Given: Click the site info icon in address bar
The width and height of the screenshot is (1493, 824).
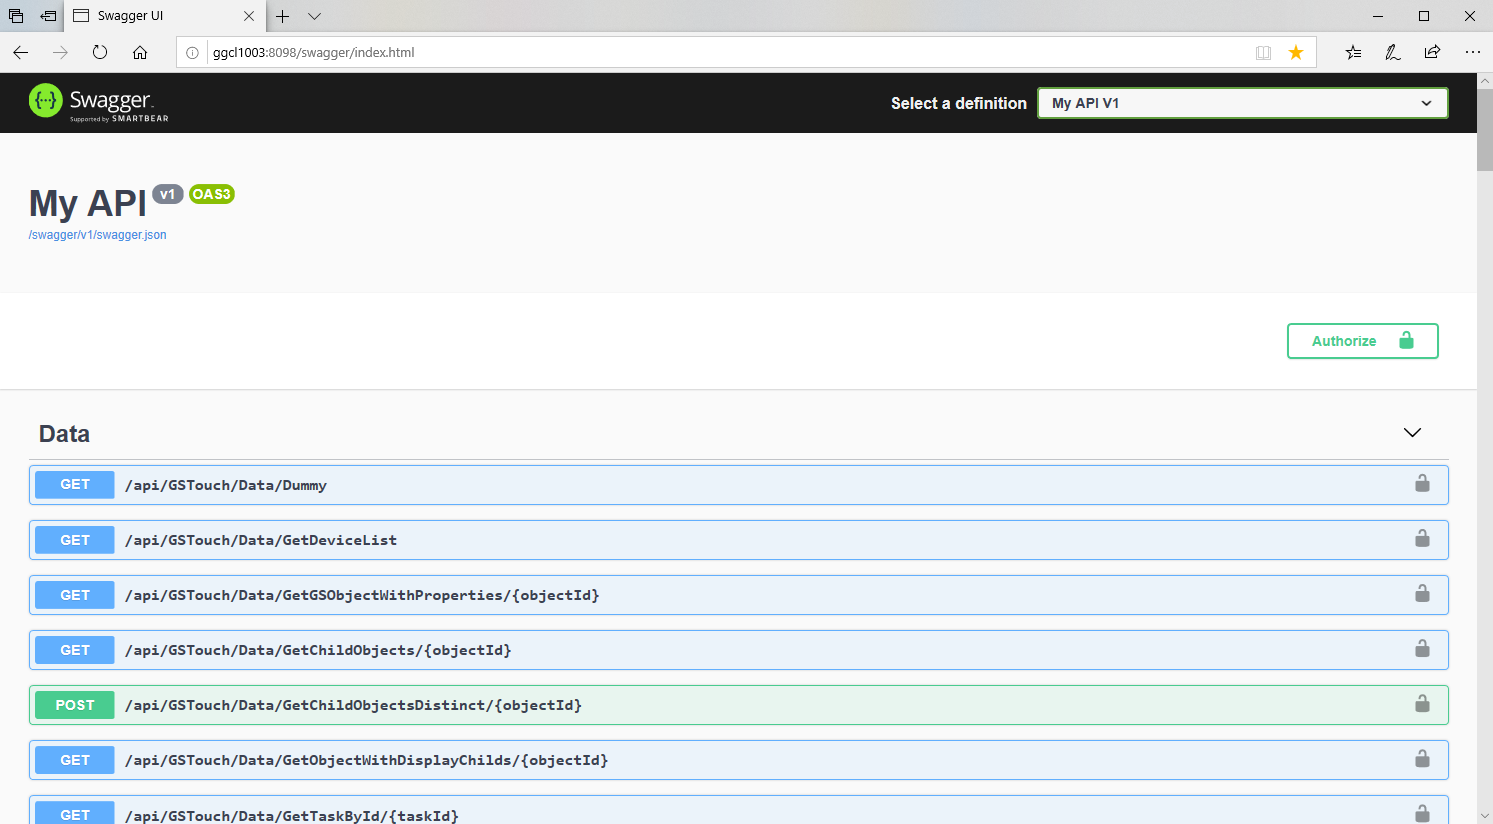Looking at the screenshot, I should 193,52.
